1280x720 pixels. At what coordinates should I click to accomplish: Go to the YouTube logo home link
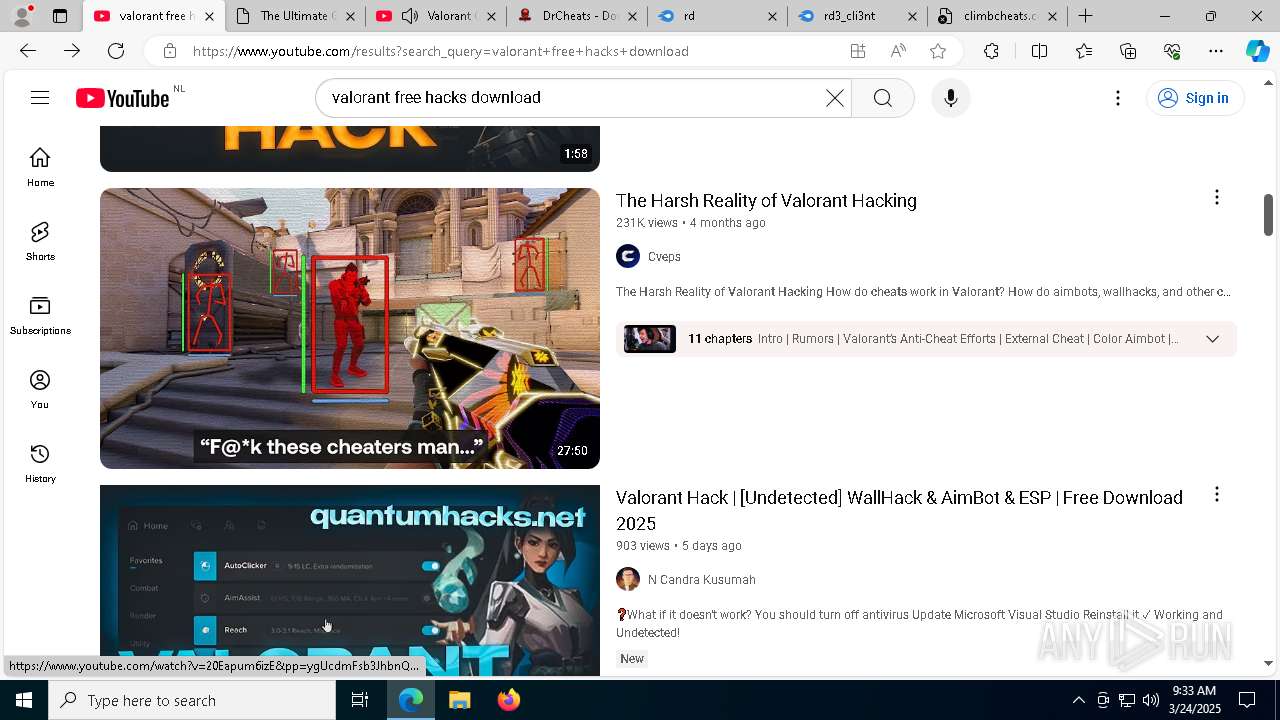tap(124, 98)
